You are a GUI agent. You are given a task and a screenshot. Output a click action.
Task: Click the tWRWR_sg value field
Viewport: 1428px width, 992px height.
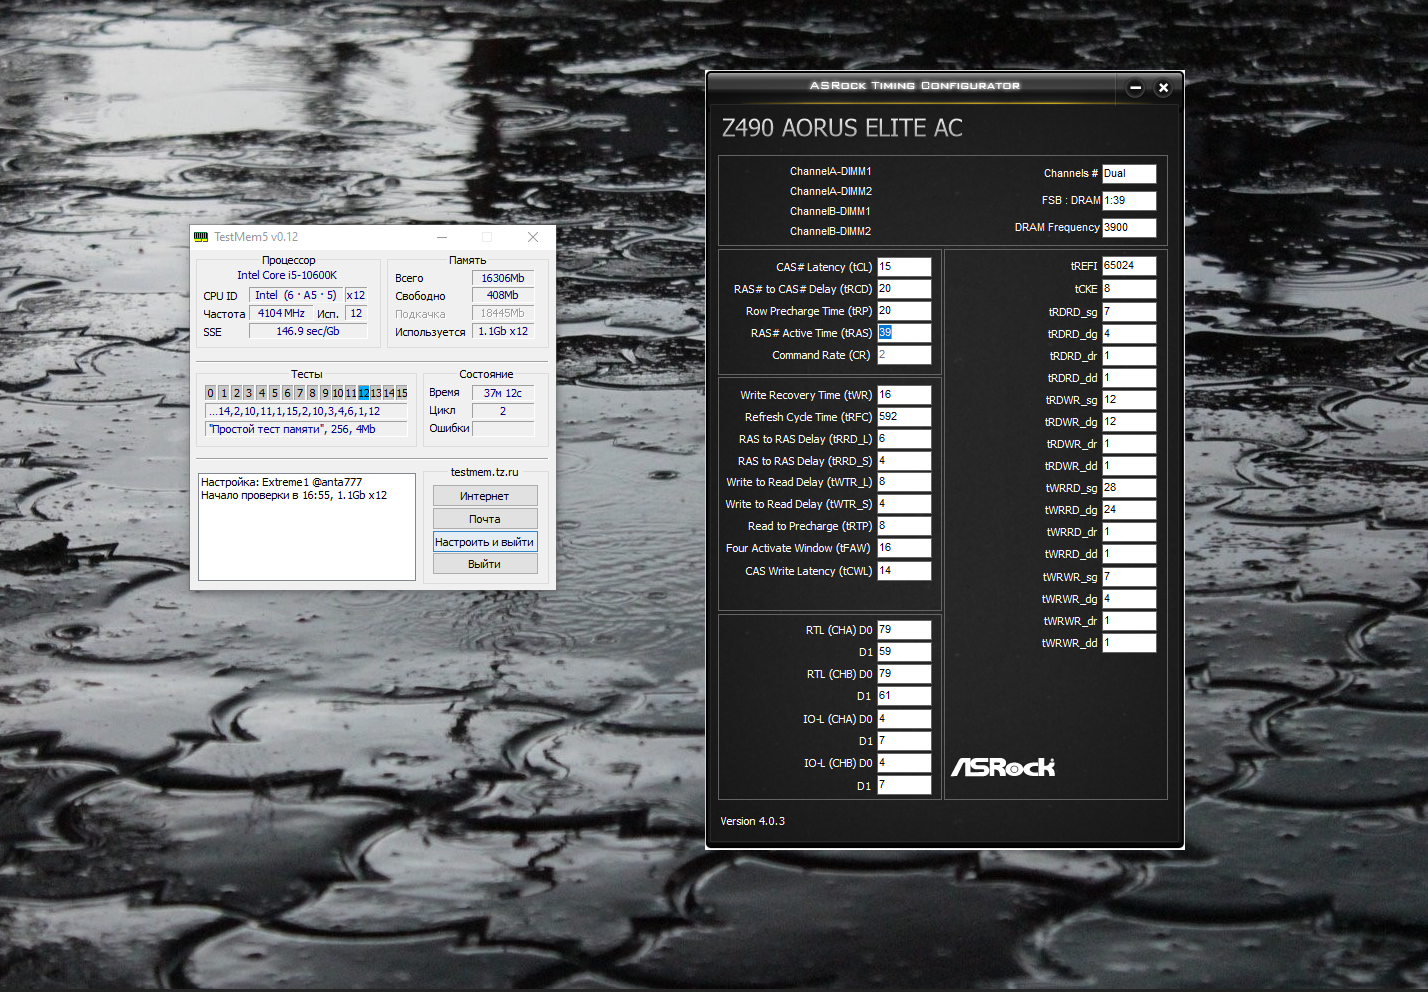tap(1129, 577)
